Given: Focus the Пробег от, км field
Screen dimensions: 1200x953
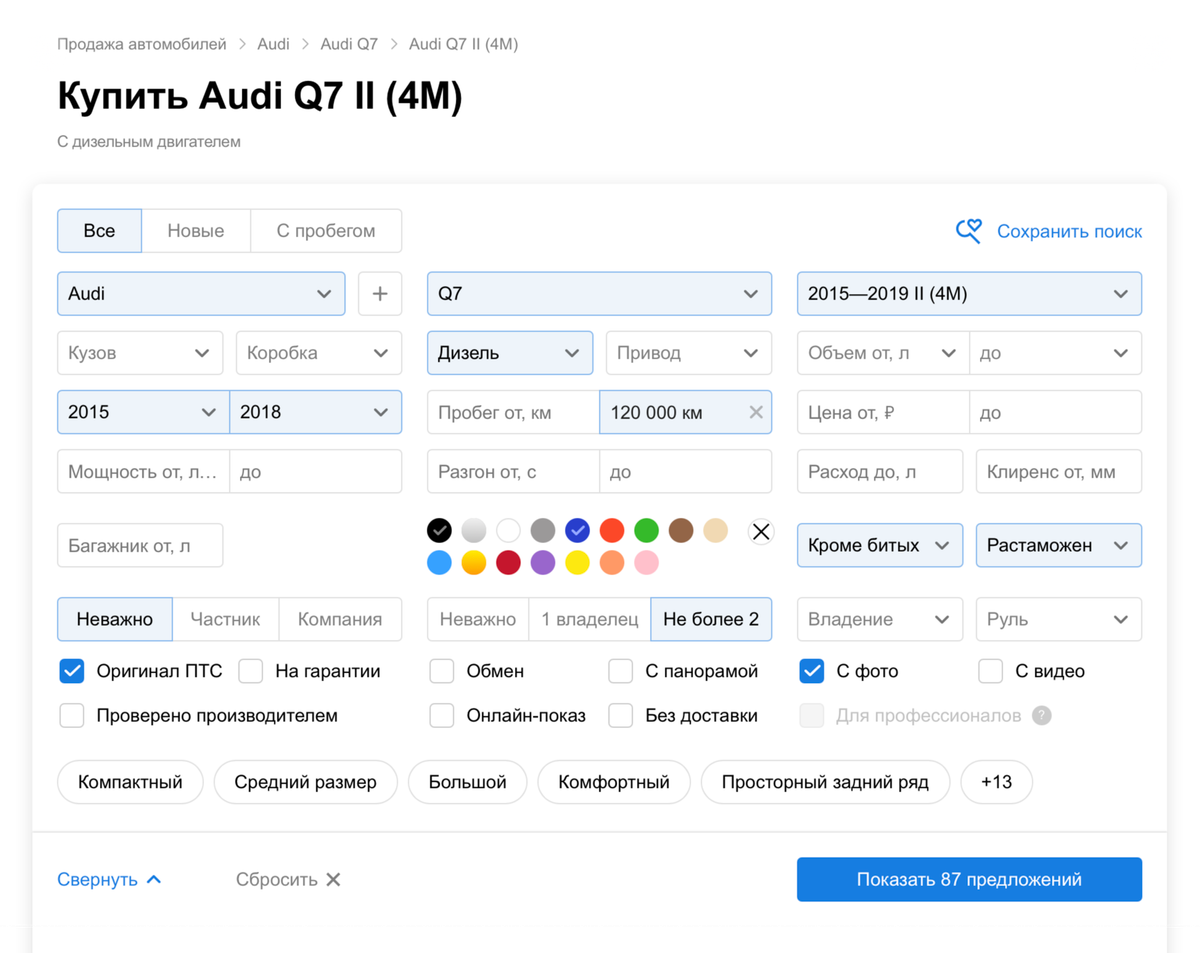Looking at the screenshot, I should (x=513, y=412).
